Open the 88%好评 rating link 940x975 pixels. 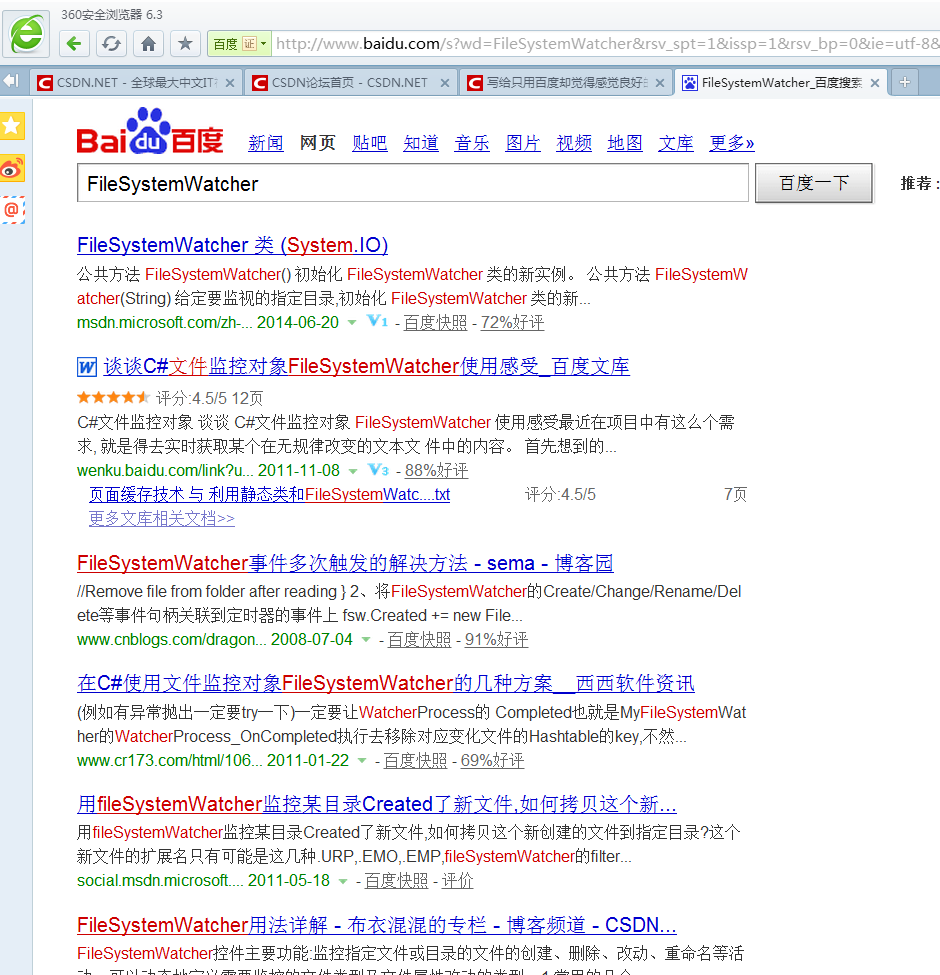436,471
